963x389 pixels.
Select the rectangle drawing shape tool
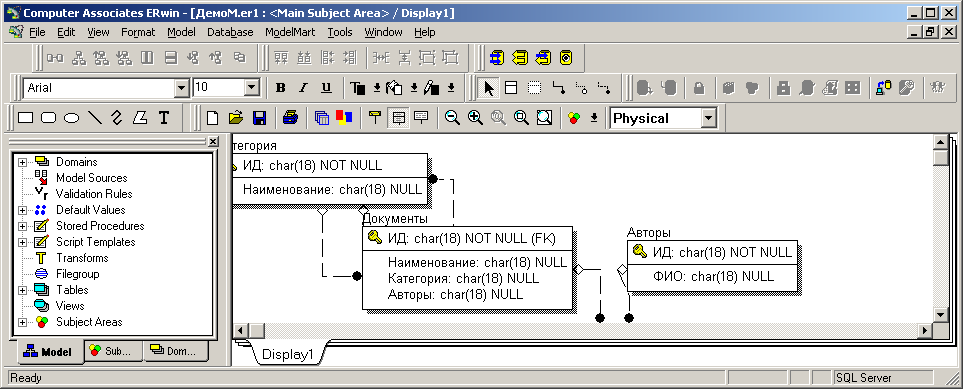tap(25, 117)
